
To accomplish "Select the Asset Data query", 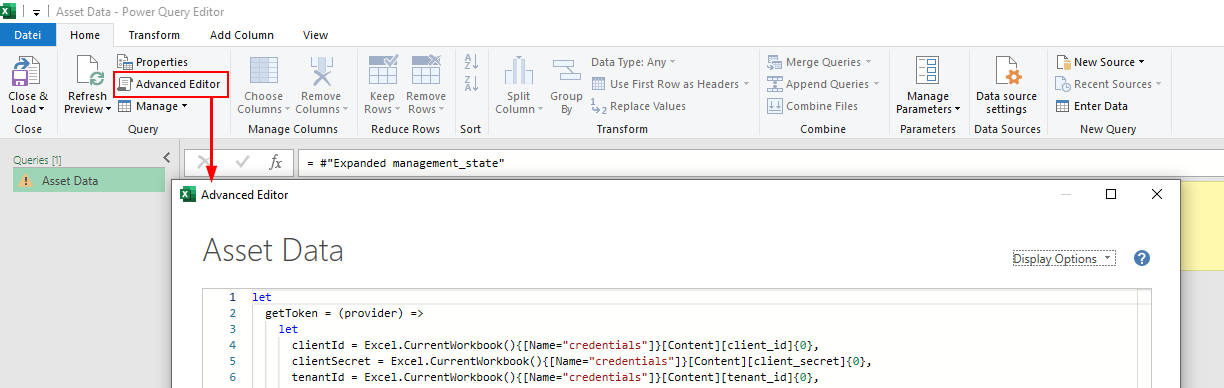I will [88, 181].
